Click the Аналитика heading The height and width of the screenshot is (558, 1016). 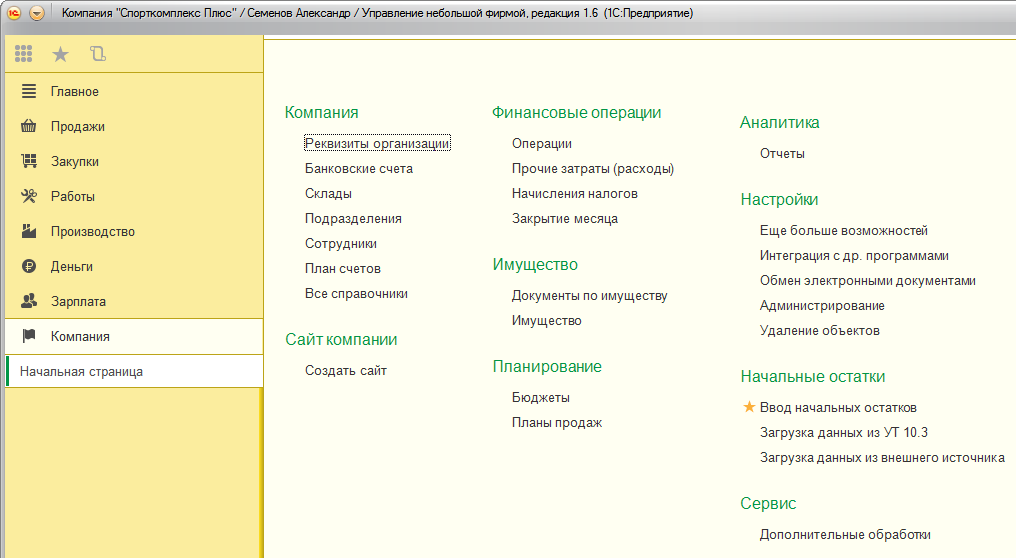pyautogui.click(x=779, y=122)
